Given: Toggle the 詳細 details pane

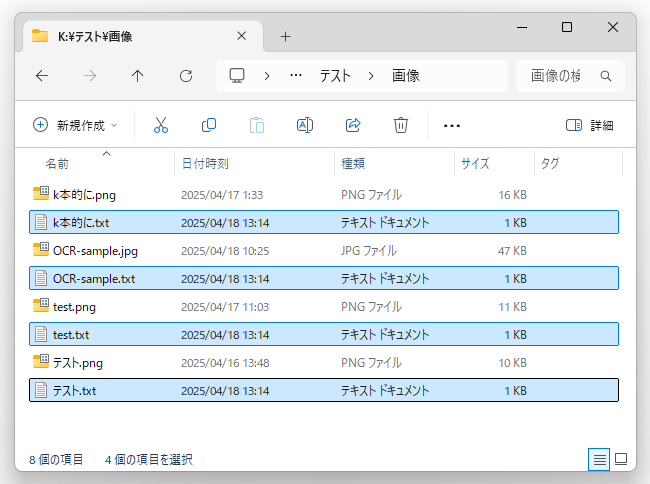Looking at the screenshot, I should point(589,125).
